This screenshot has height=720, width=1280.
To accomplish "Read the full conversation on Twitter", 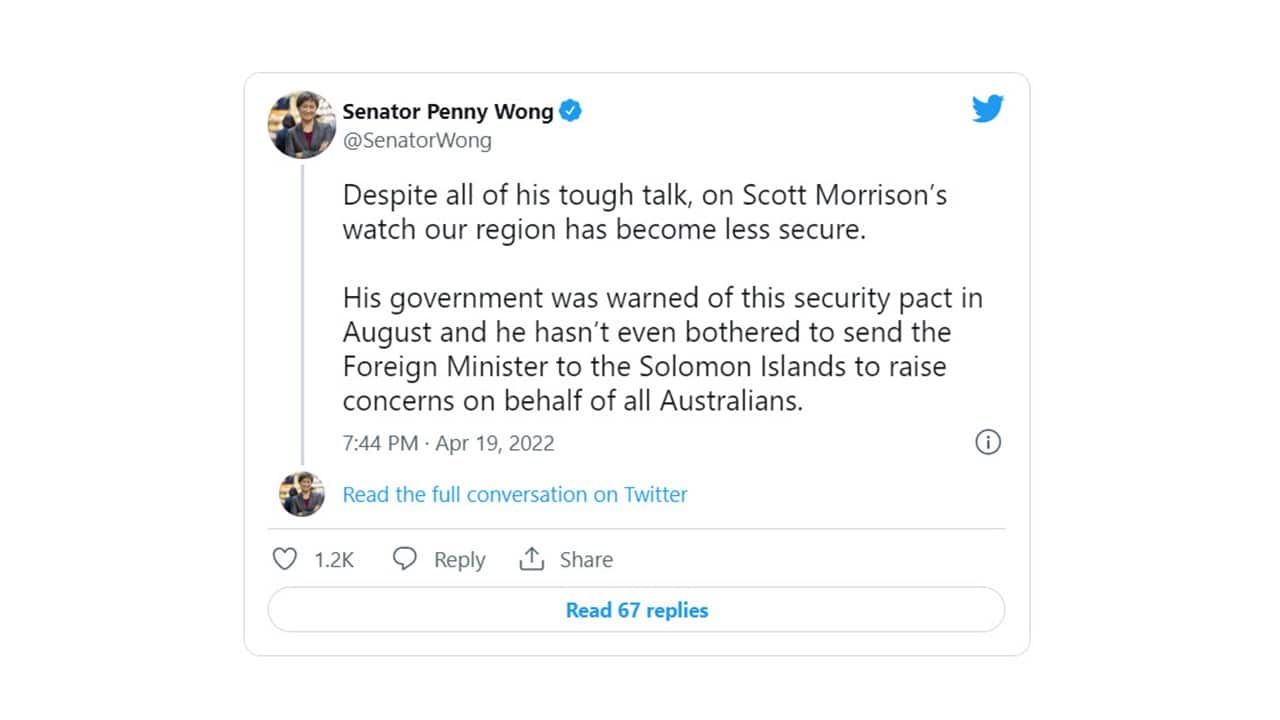I will [515, 494].
